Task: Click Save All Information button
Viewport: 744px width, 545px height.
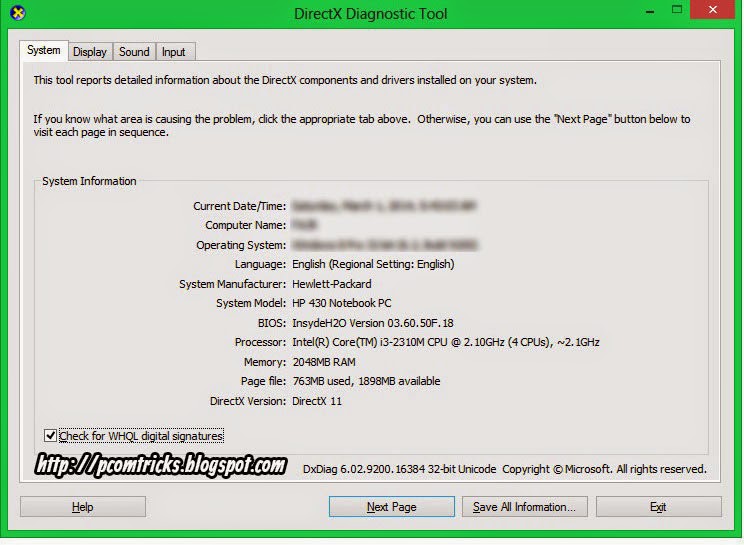Action: [524, 507]
